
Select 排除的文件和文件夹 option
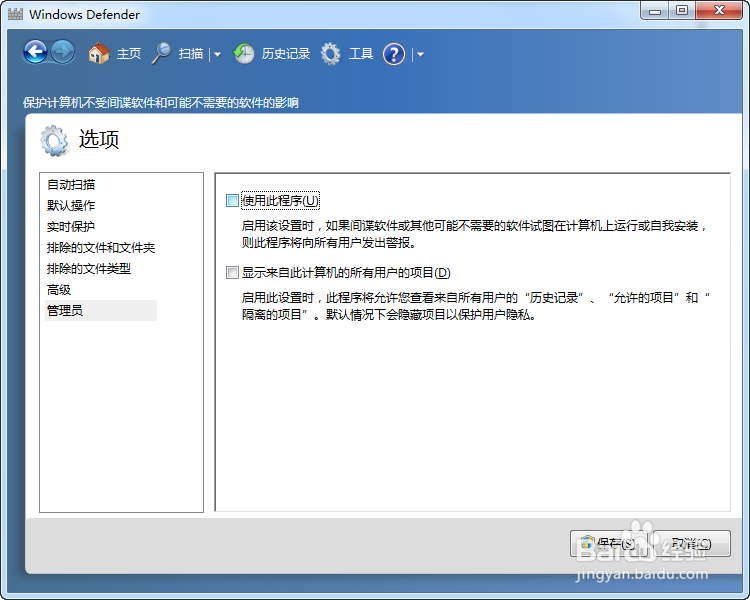pyautogui.click(x=101, y=248)
